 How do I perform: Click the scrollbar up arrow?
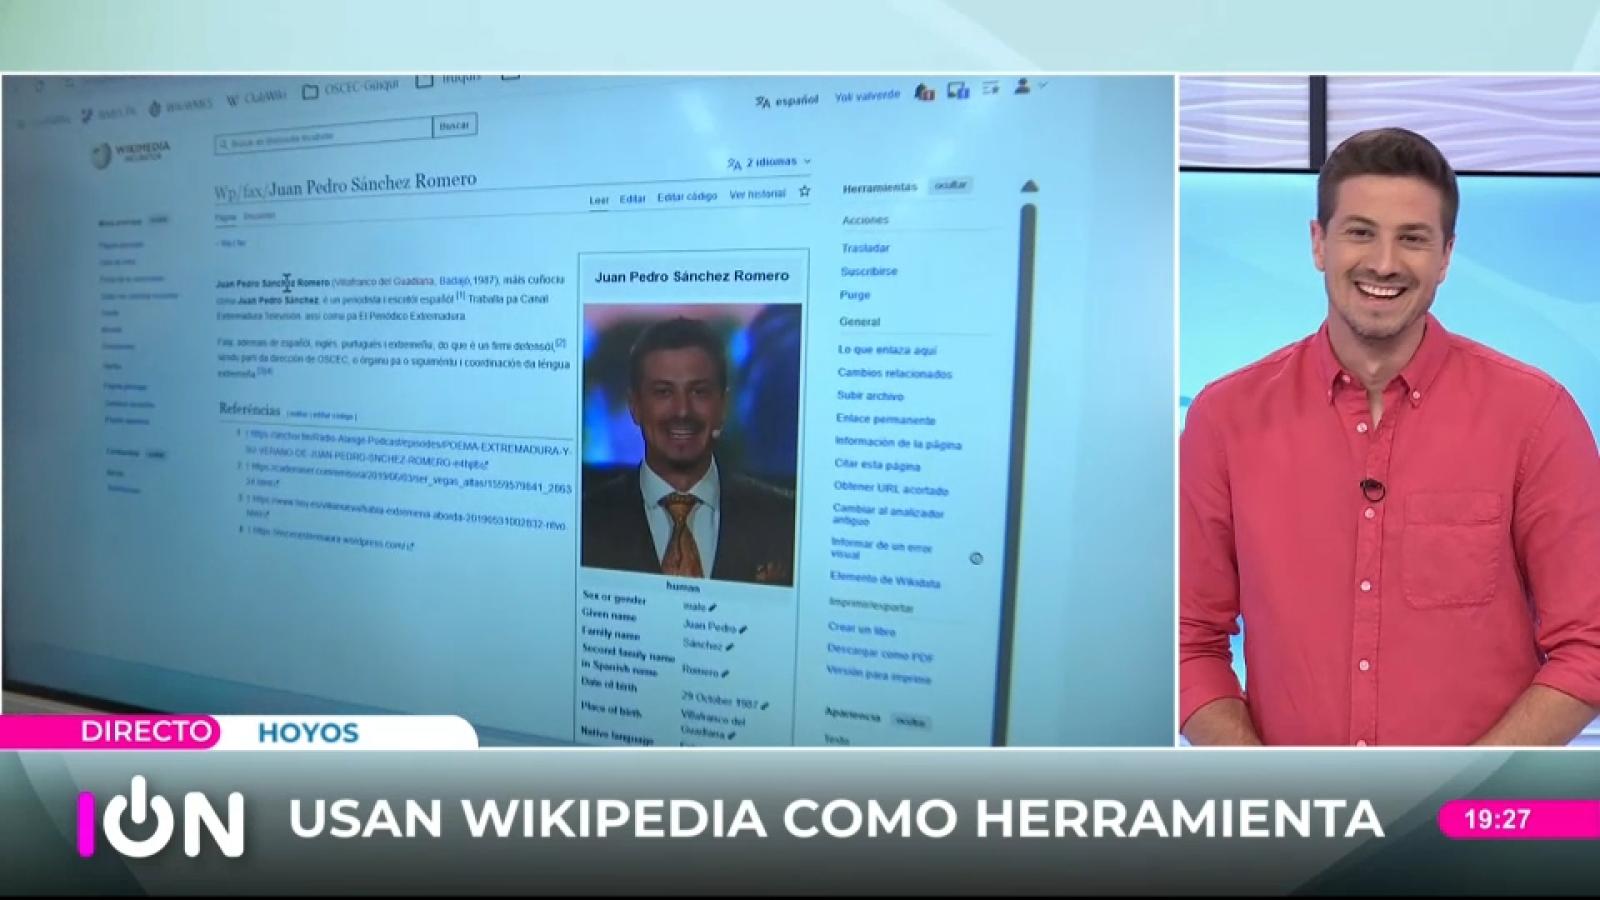[1029, 186]
